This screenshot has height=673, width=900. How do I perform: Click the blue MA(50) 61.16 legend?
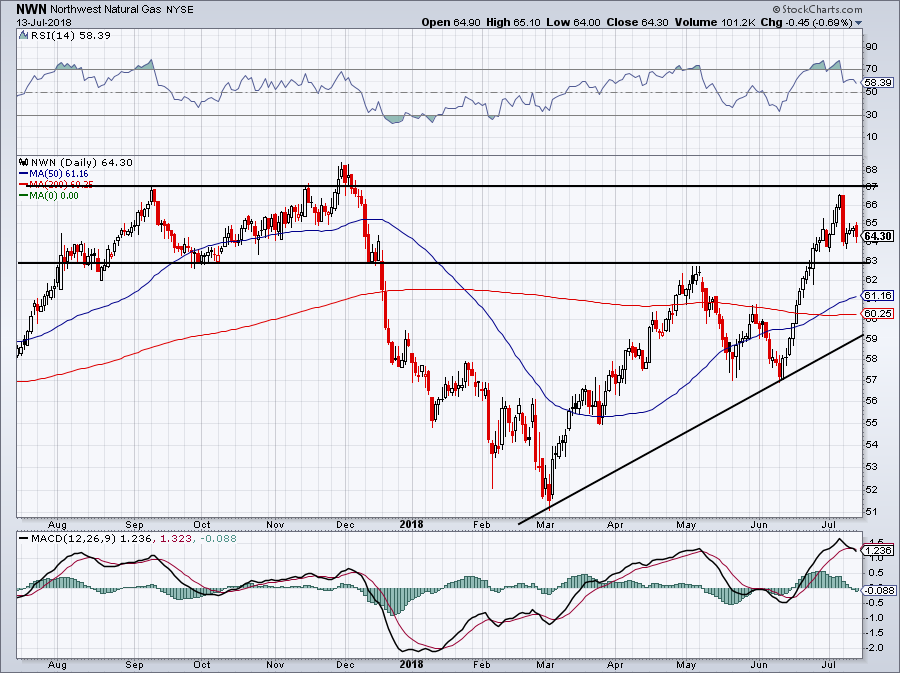point(53,173)
